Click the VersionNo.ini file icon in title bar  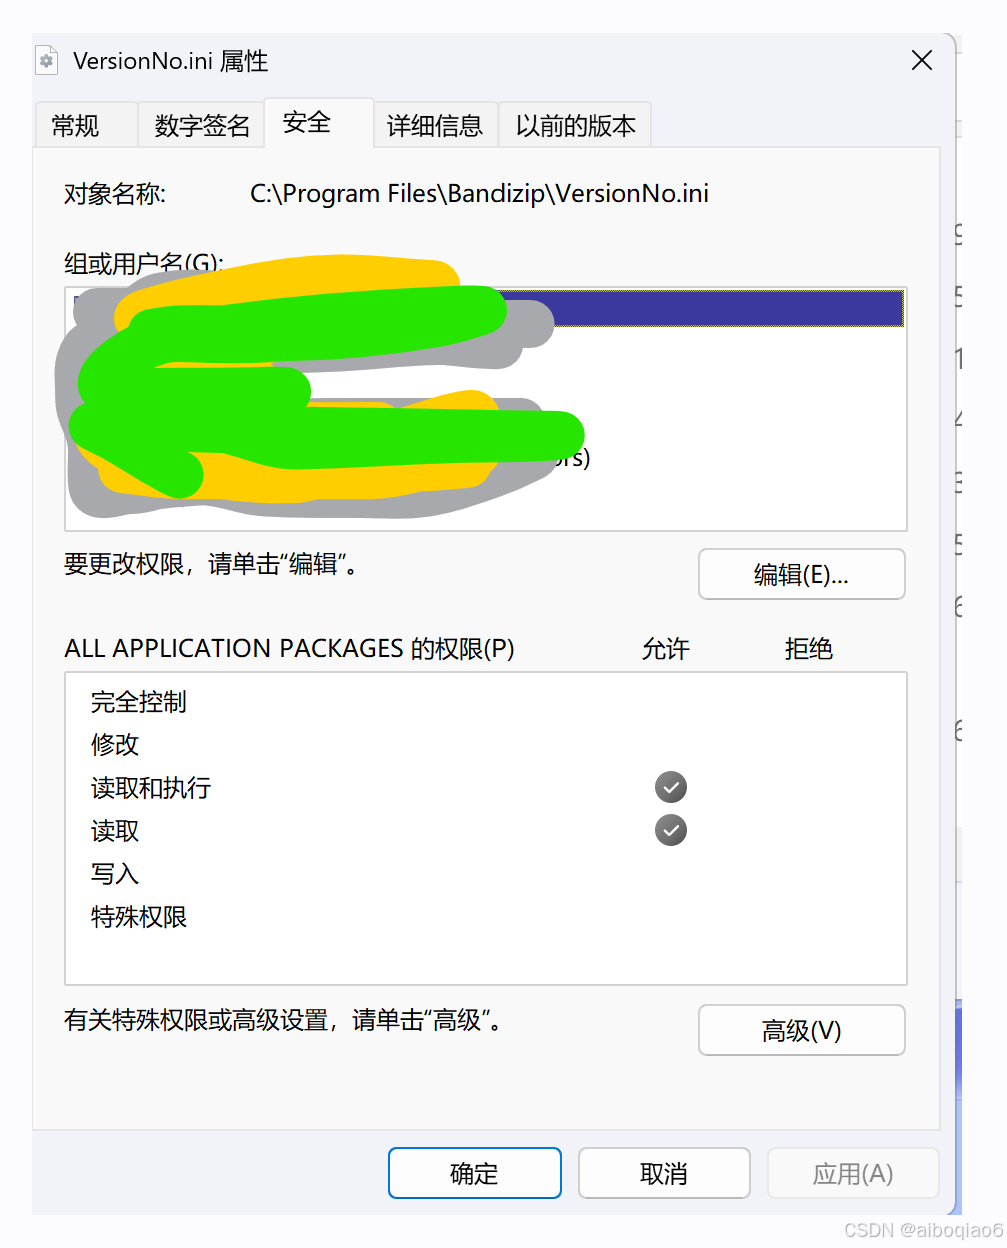46,61
